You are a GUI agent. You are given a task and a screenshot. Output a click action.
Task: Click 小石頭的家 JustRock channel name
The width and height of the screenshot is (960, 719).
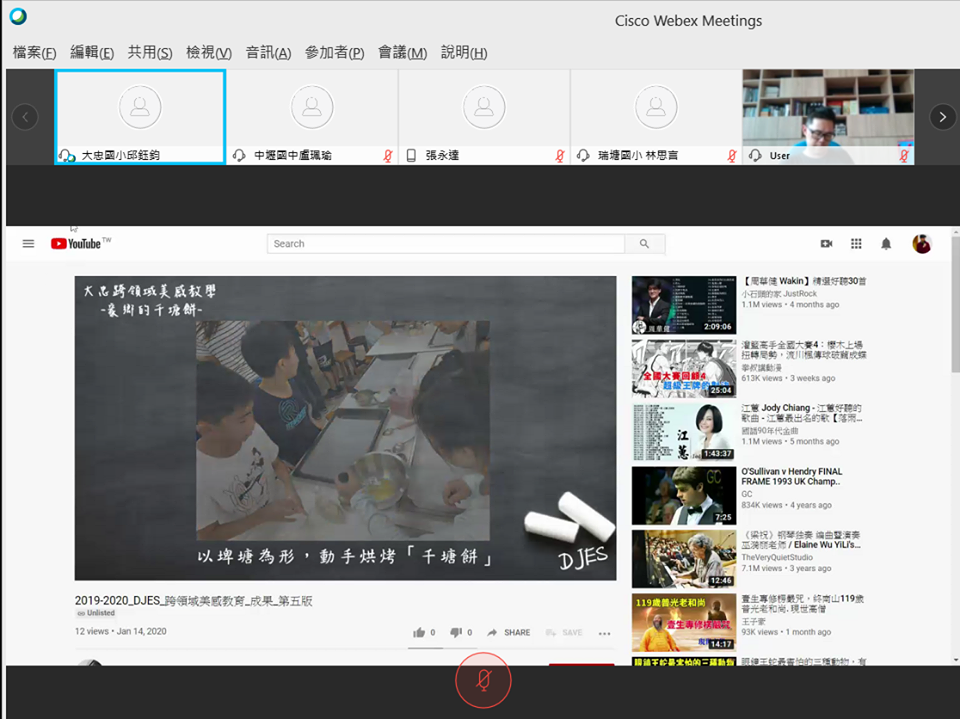[x=779, y=294]
